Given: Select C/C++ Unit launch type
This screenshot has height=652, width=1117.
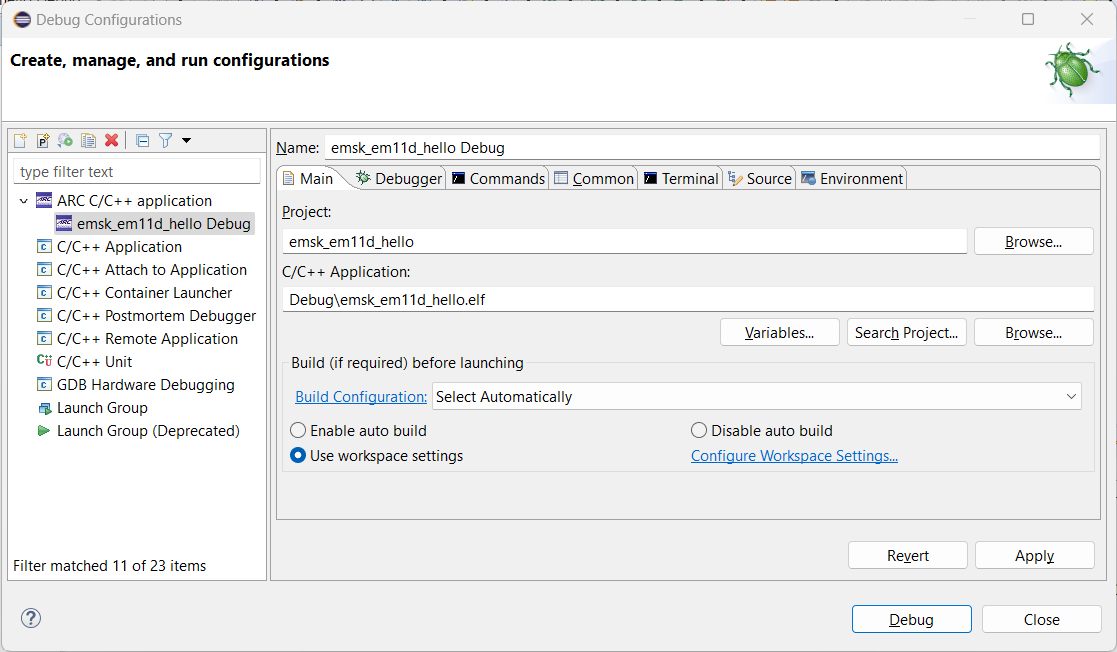Looking at the screenshot, I should [85, 361].
